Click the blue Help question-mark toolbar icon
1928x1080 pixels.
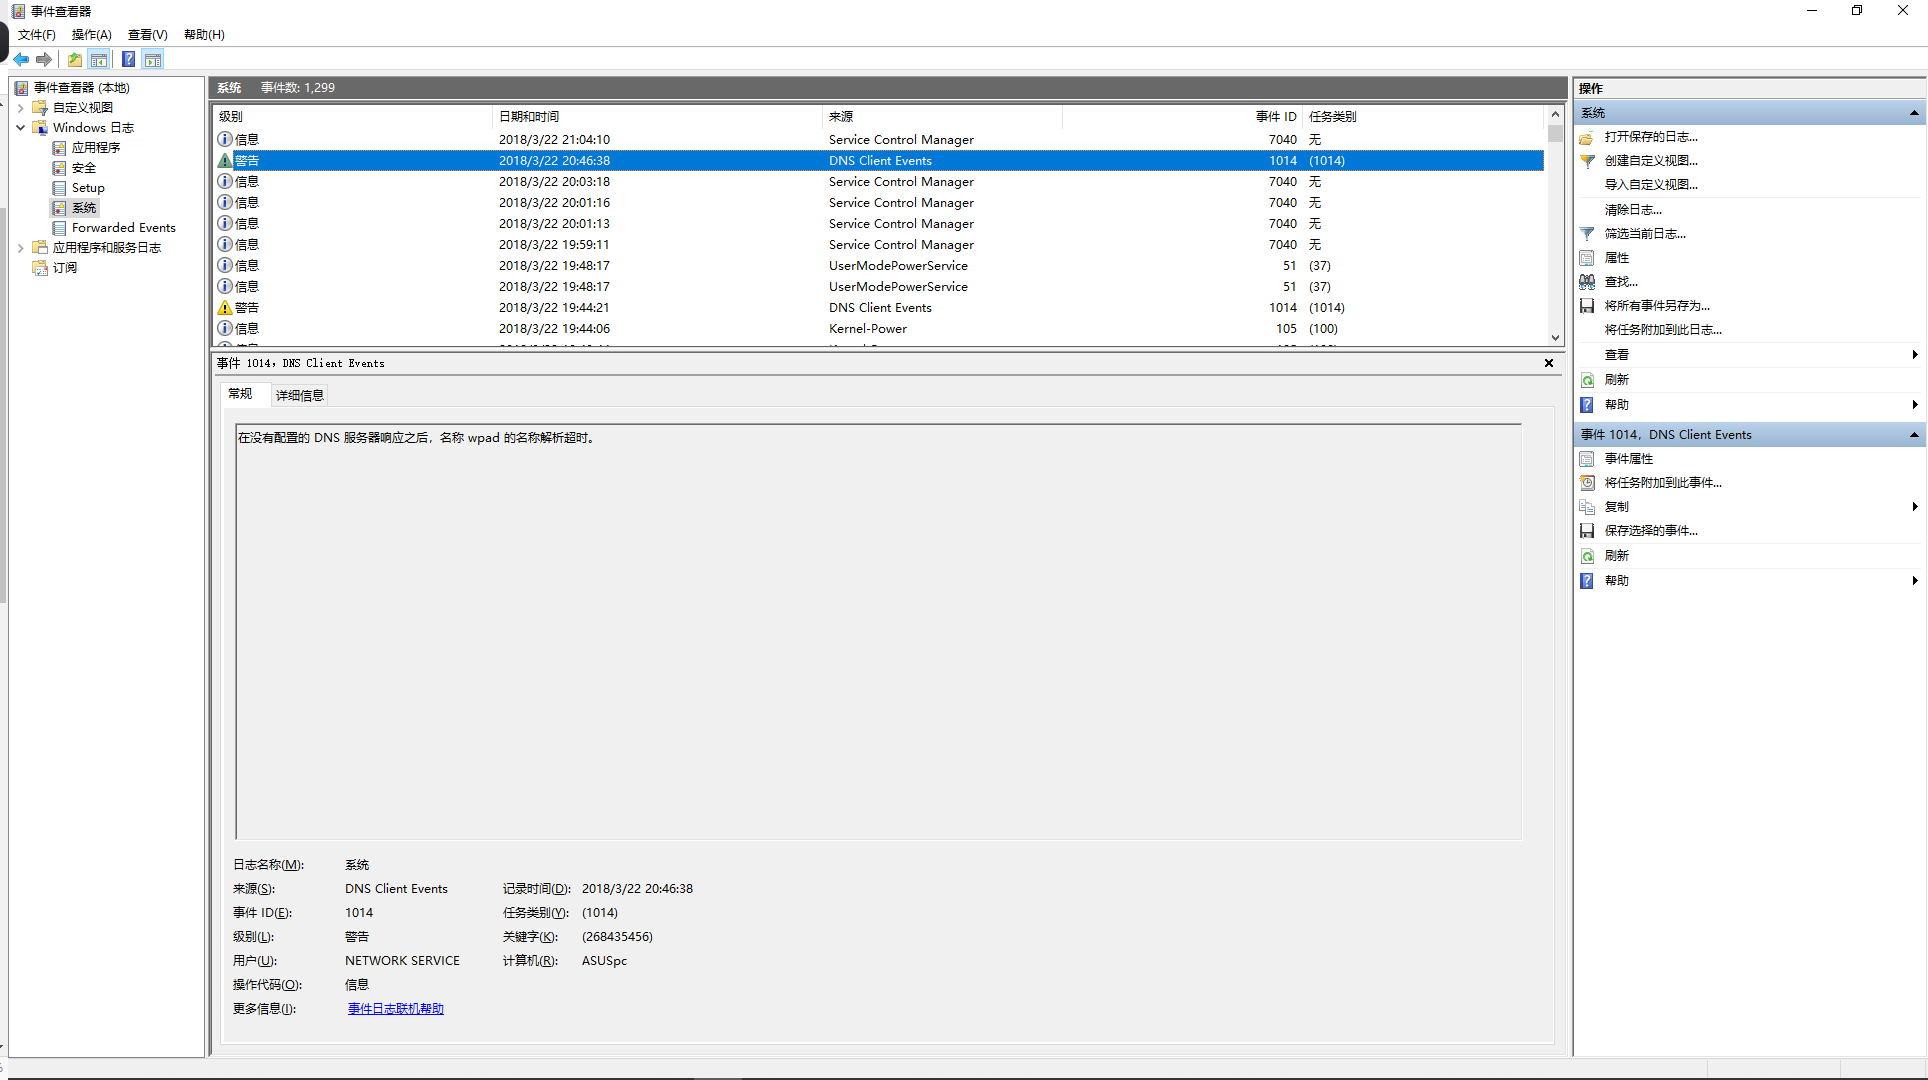coord(128,60)
